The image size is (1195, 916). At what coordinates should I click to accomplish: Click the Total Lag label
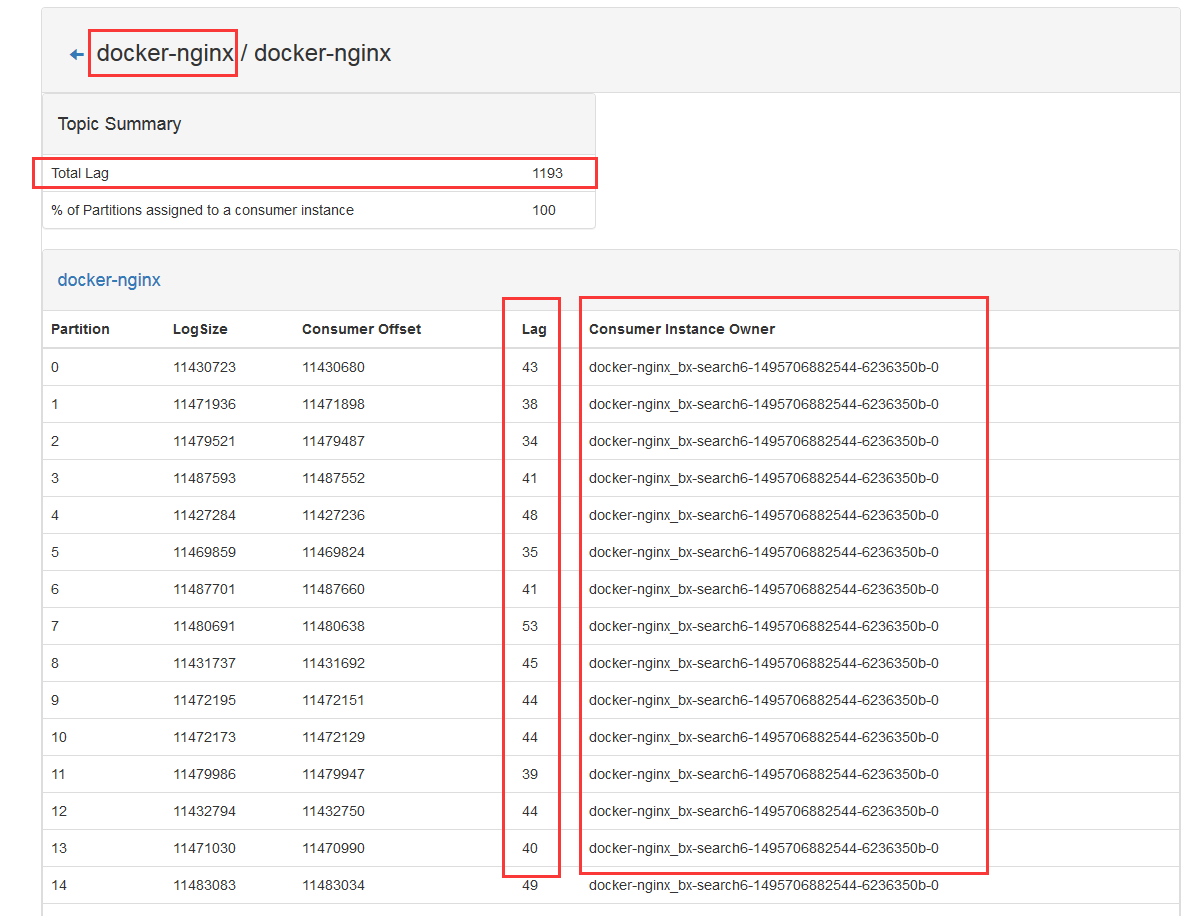tap(80, 173)
